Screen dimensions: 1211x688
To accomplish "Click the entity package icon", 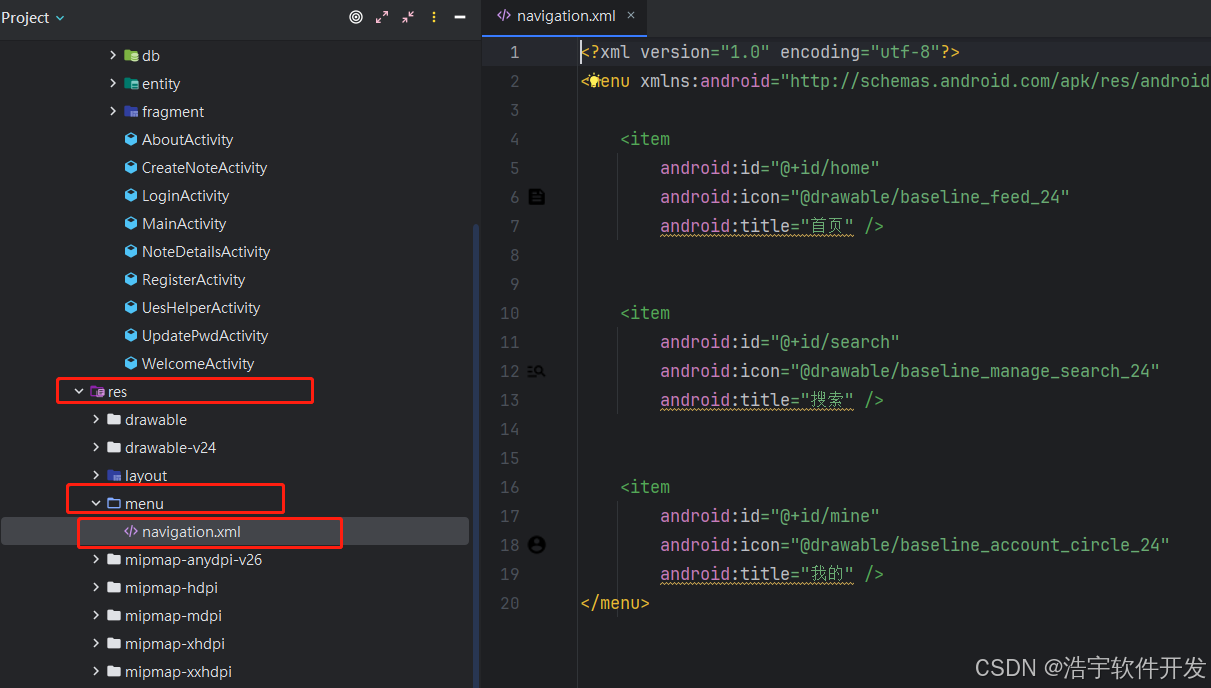I will coord(131,84).
